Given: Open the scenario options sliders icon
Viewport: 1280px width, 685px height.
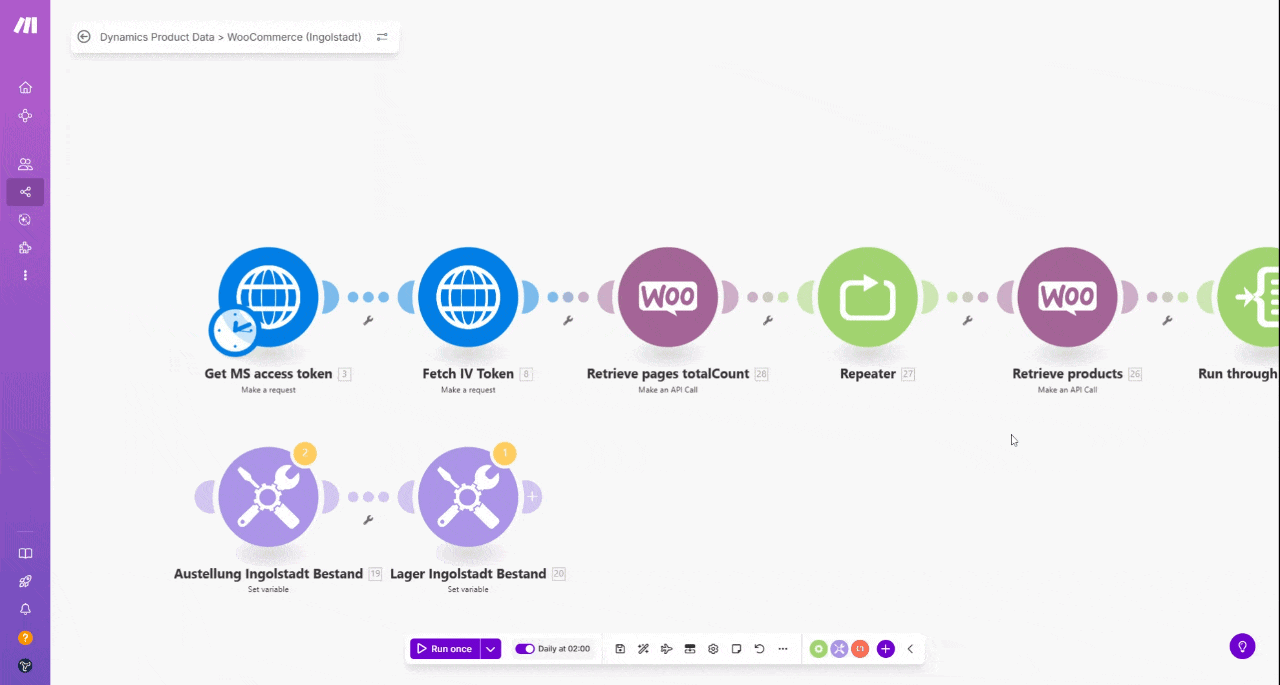Looking at the screenshot, I should tap(382, 37).
